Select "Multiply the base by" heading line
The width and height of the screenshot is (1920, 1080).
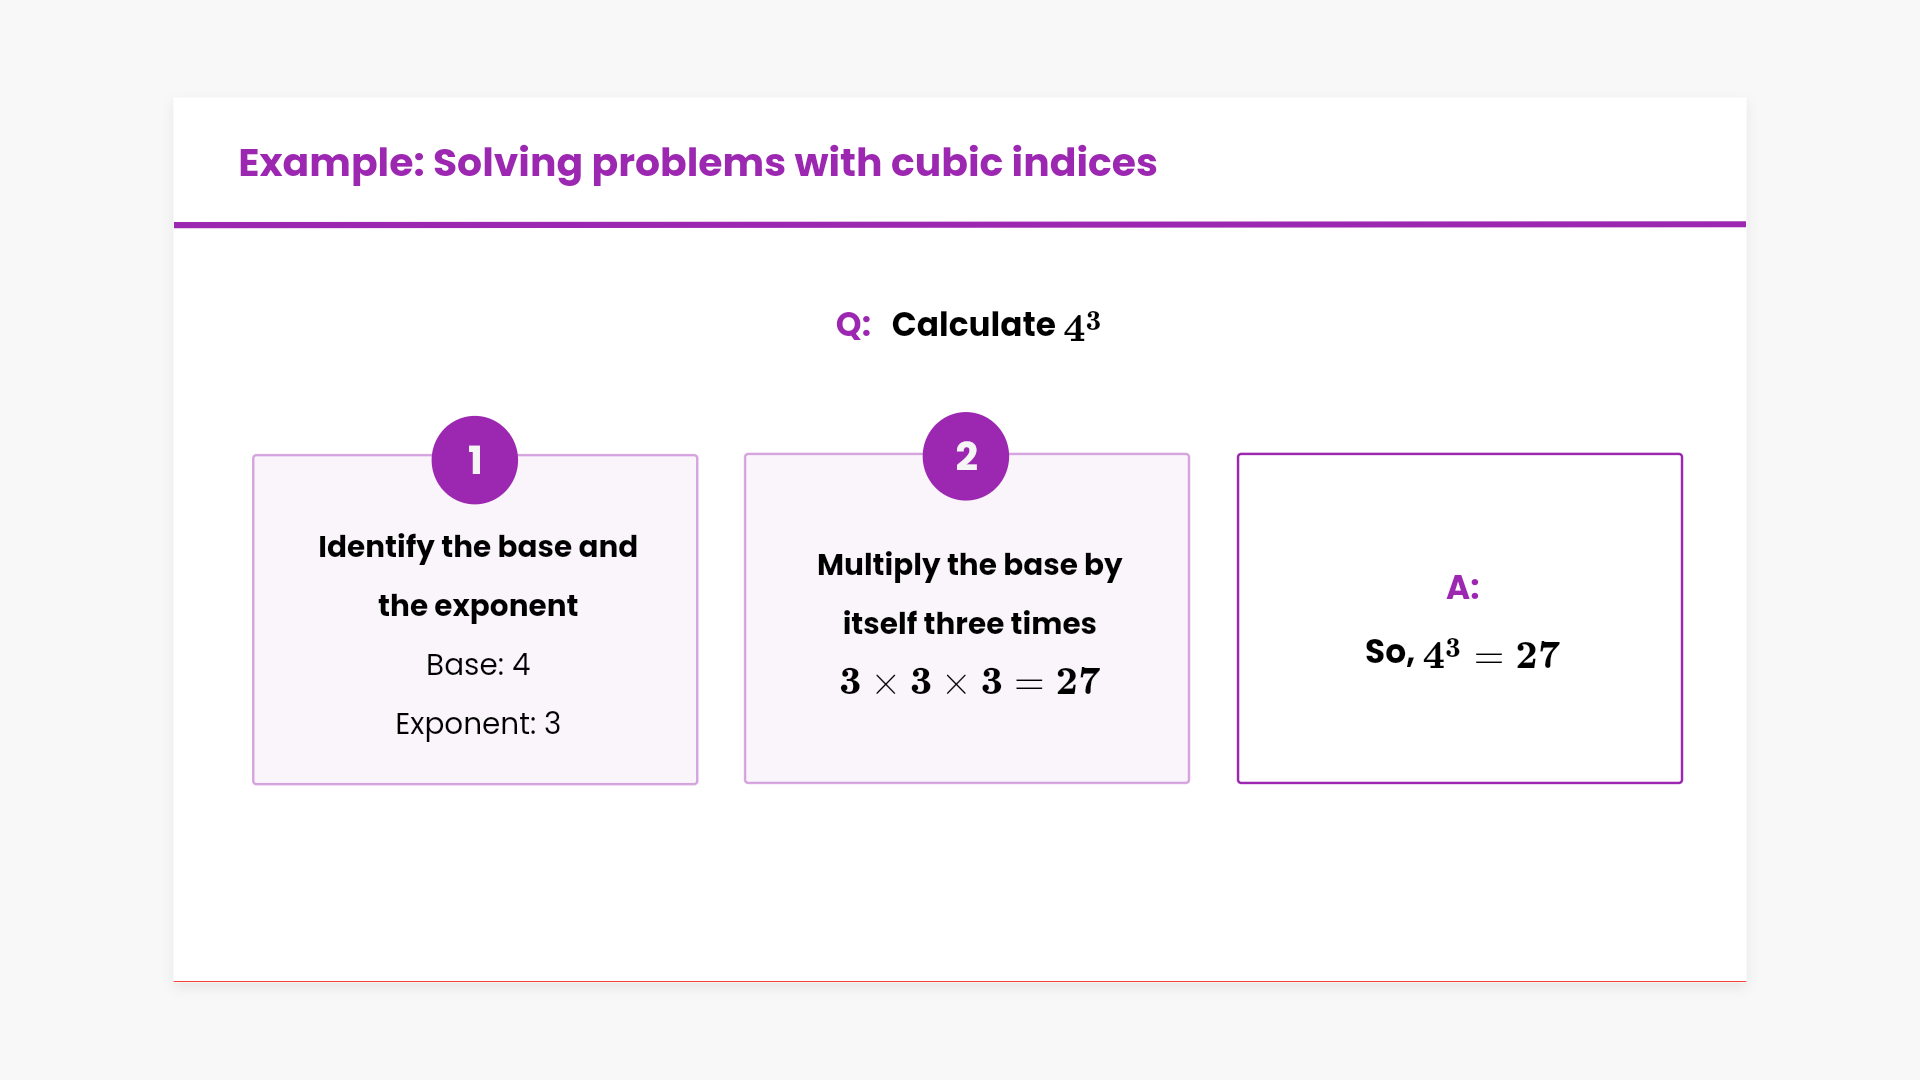969,565
